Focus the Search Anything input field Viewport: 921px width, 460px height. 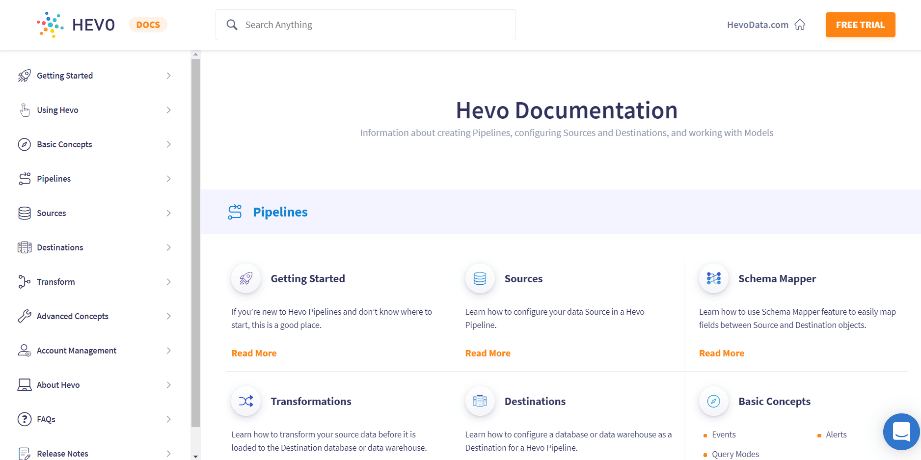point(365,25)
